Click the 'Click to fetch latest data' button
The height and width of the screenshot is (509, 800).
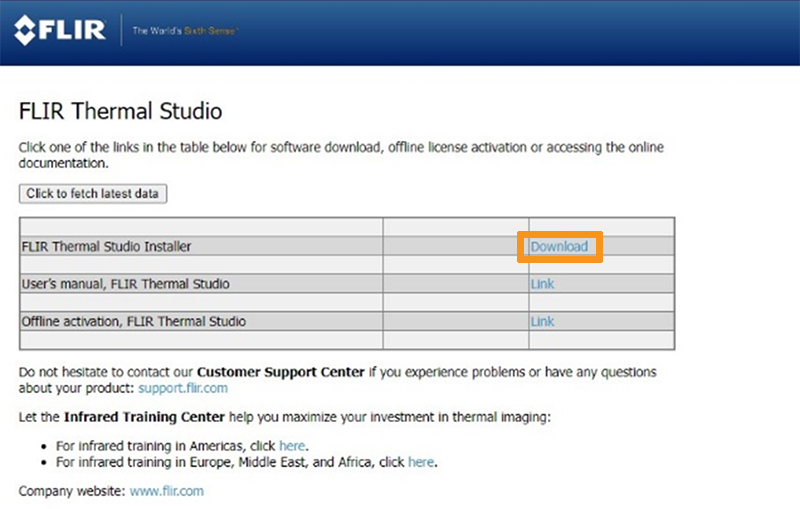93,194
